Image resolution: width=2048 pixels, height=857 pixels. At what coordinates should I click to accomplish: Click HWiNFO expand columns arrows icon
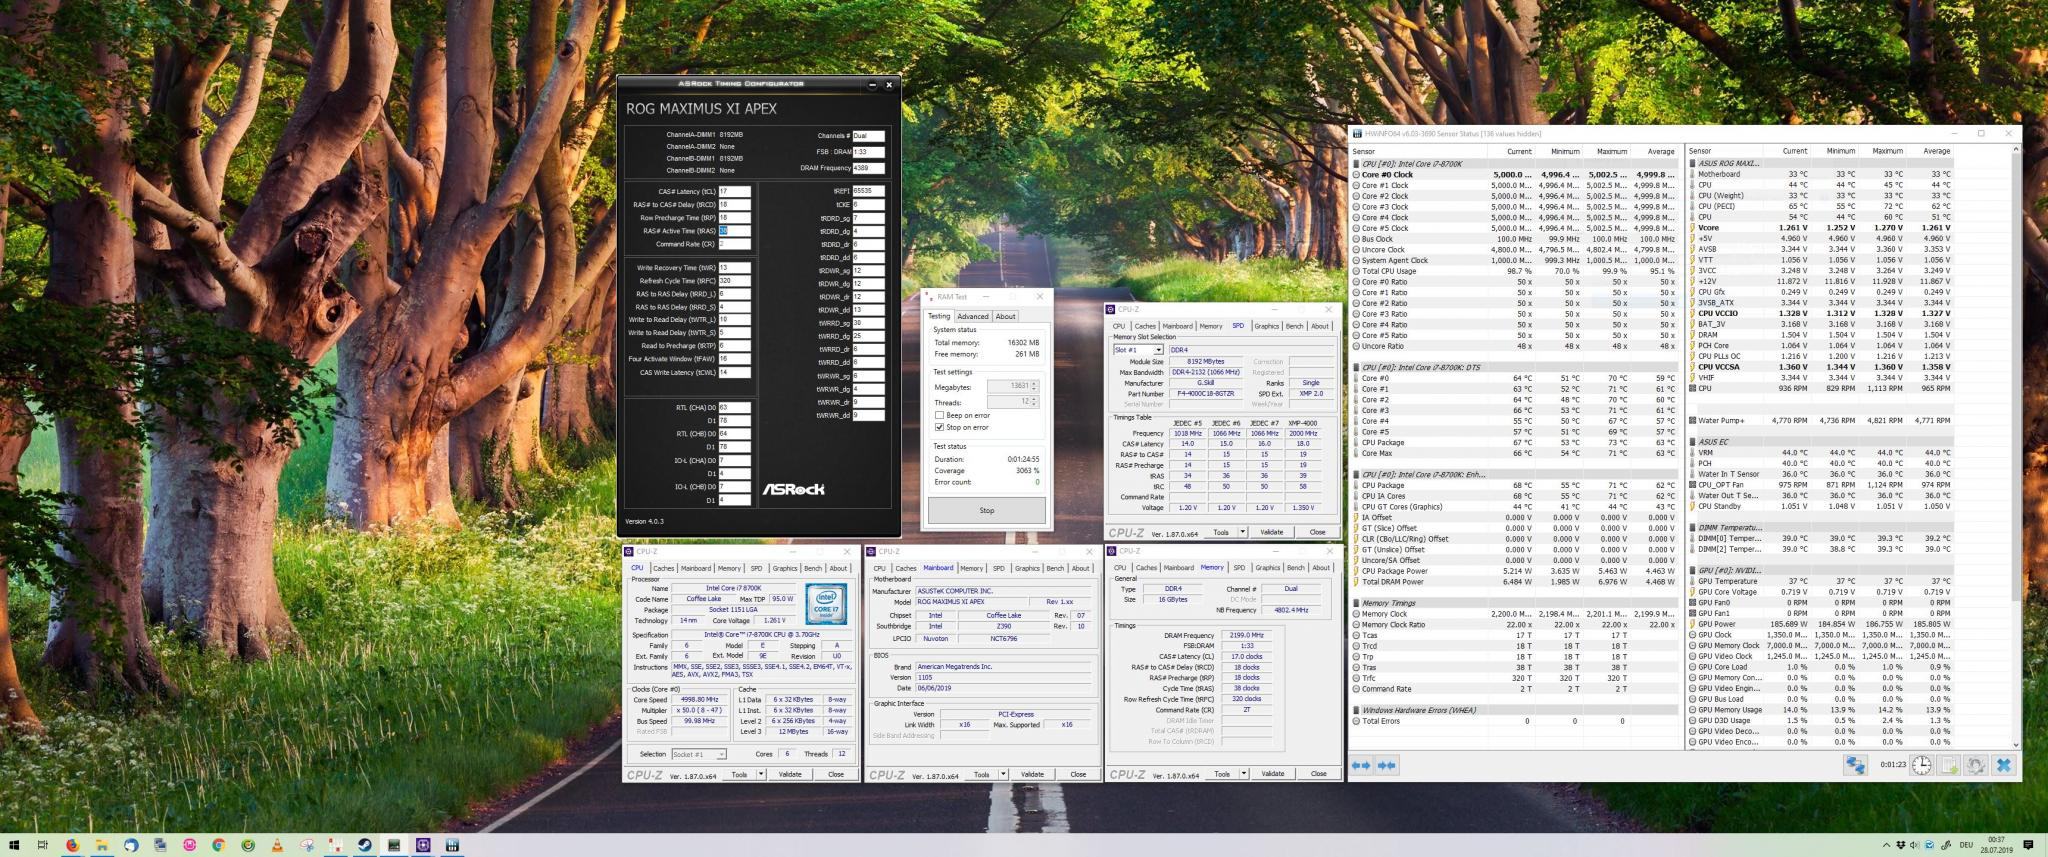[x=1361, y=765]
